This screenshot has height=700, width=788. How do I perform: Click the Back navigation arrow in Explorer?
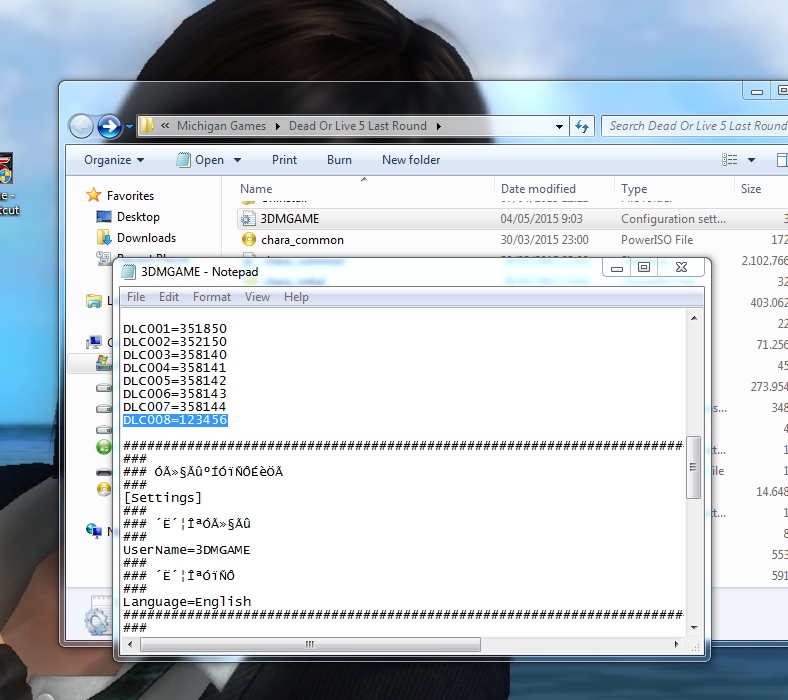point(81,127)
